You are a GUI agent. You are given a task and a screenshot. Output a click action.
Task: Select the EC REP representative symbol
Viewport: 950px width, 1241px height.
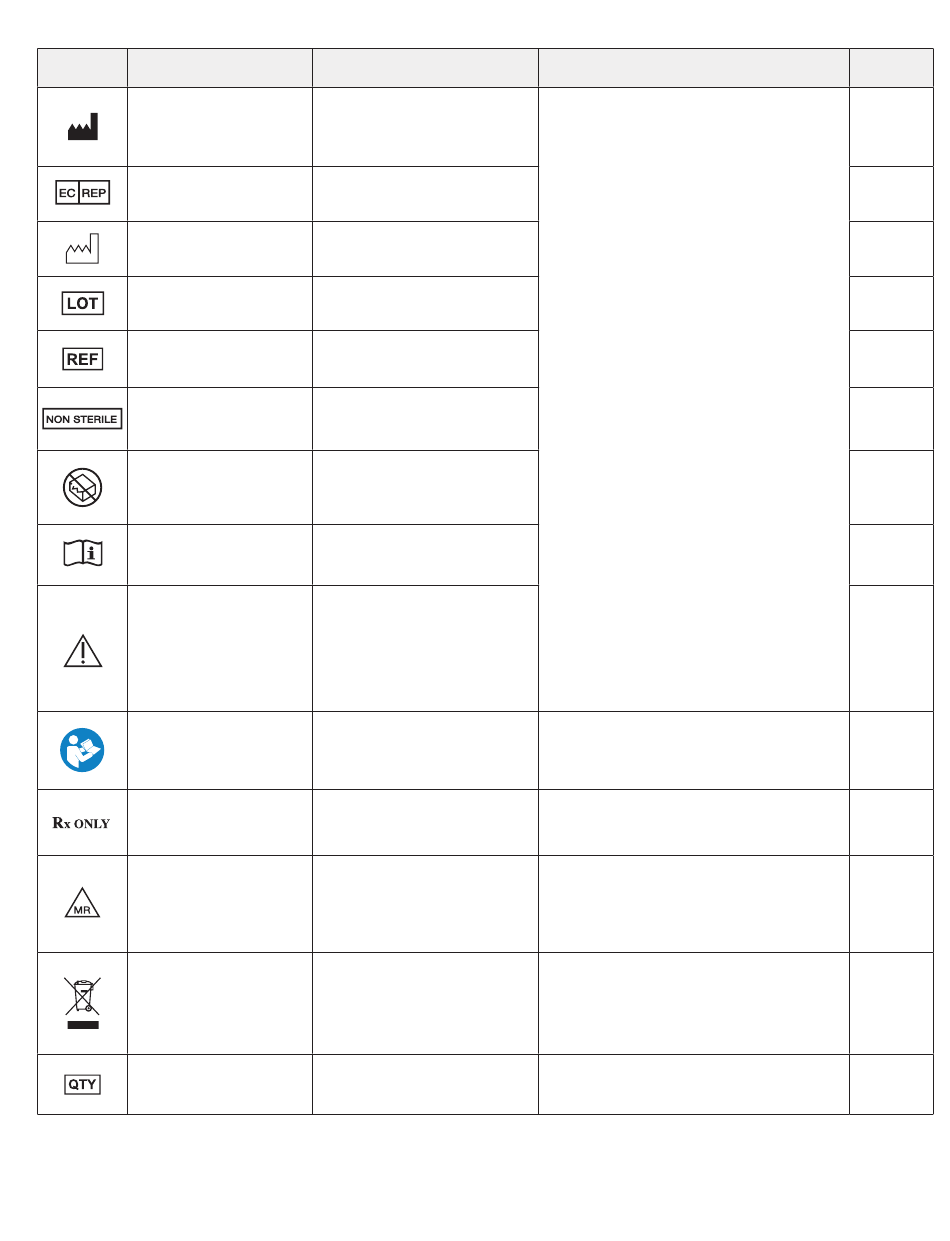82,193
